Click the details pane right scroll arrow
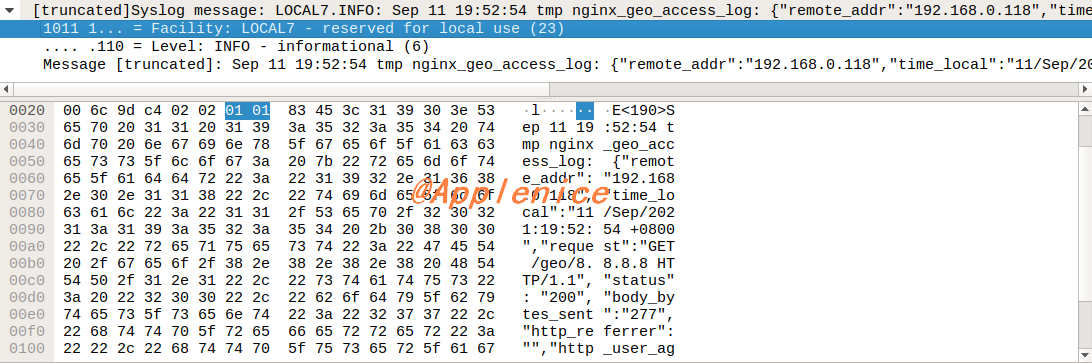The height and width of the screenshot is (363, 1092). point(1085,89)
